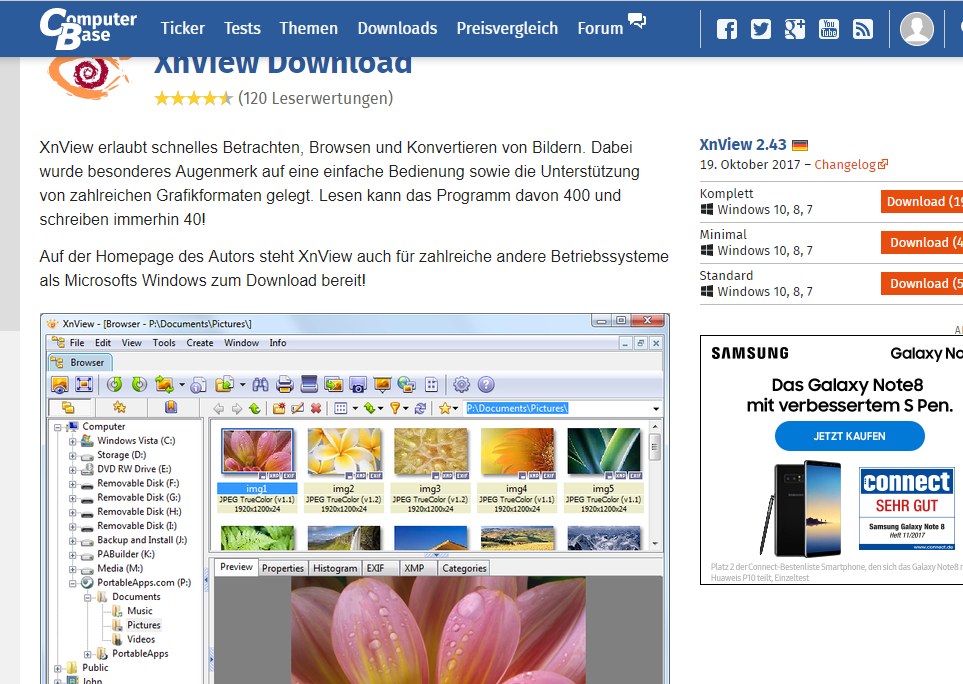The image size is (963, 684).
Task: Click the fullscreen icon in XnView toolbar
Action: 84,384
